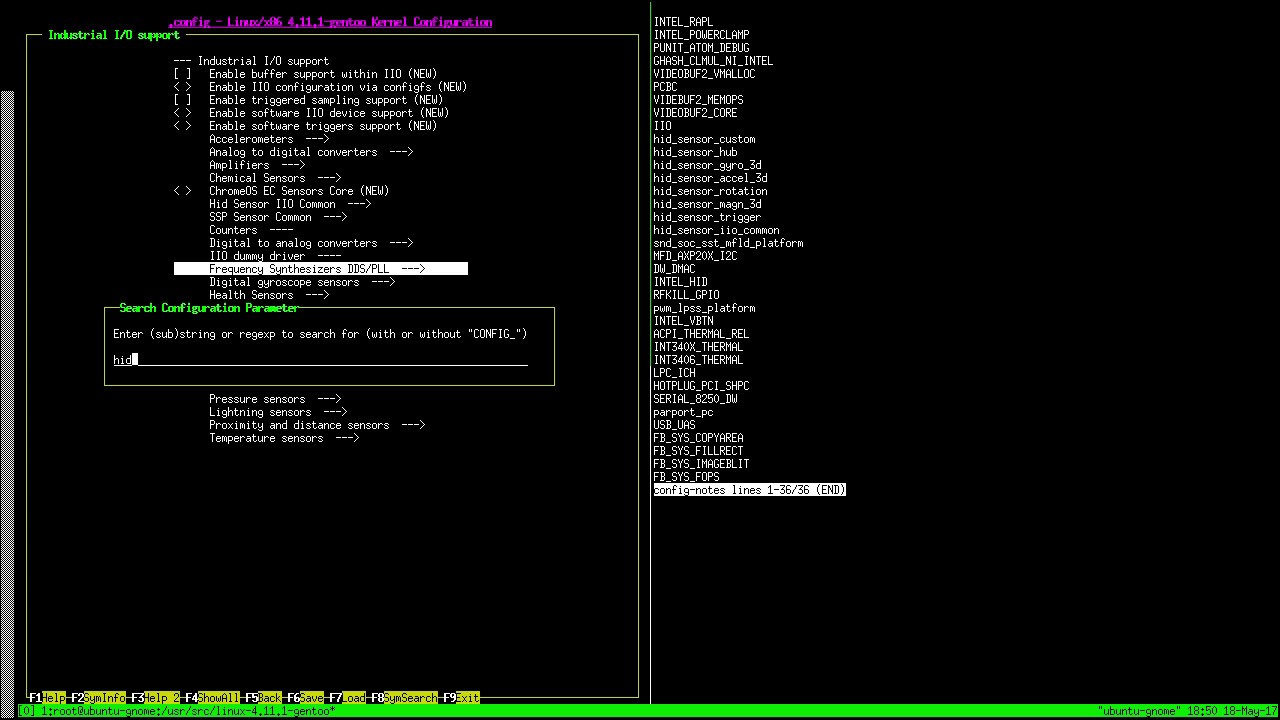Open Digital gyroscope sensors submenu
The image size is (1280, 720).
[302, 282]
